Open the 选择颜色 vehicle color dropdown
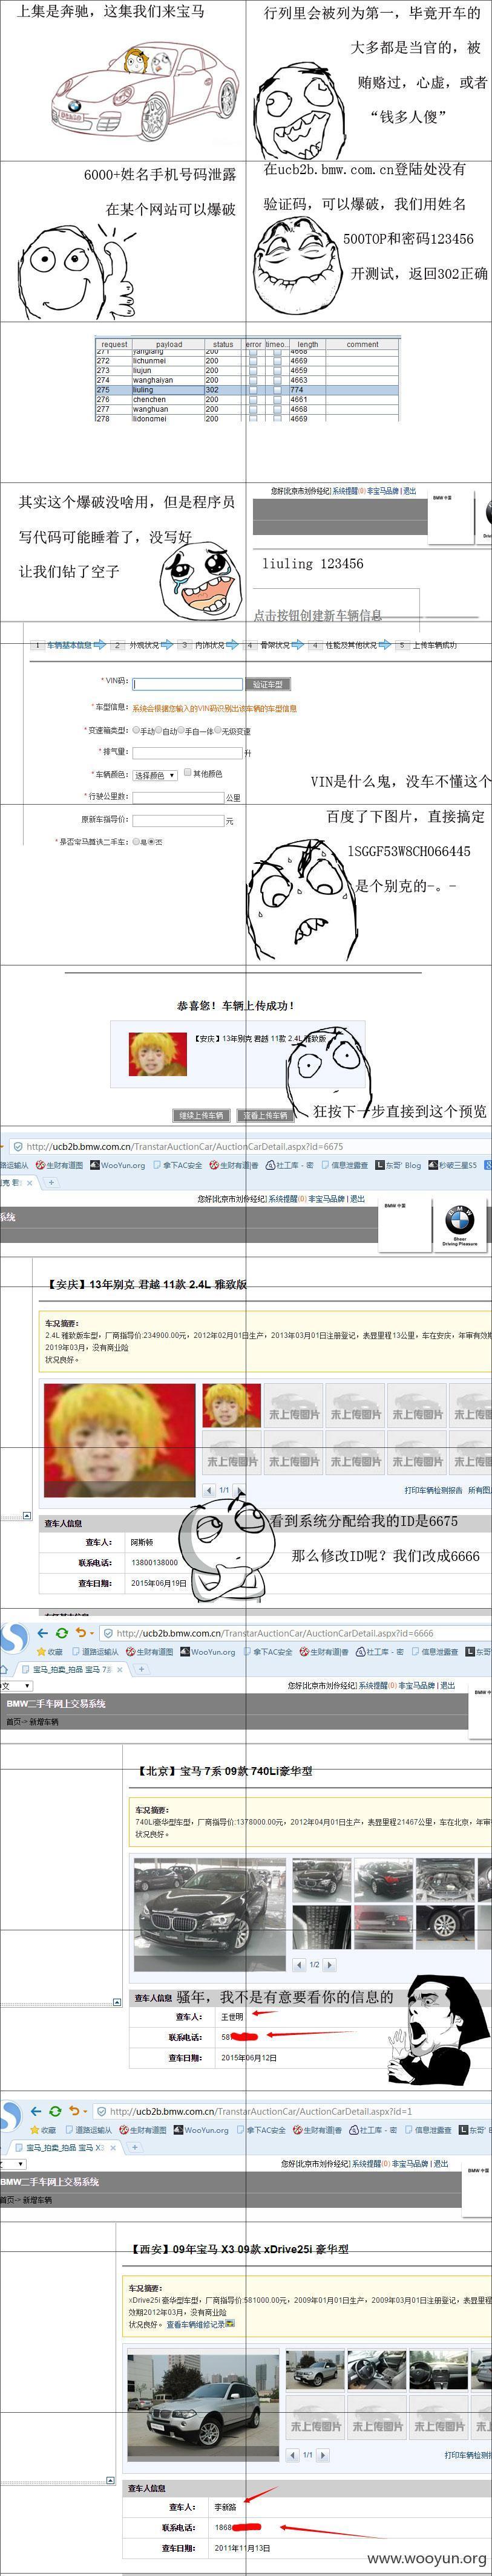This screenshot has width=492, height=2576. pos(155,775)
